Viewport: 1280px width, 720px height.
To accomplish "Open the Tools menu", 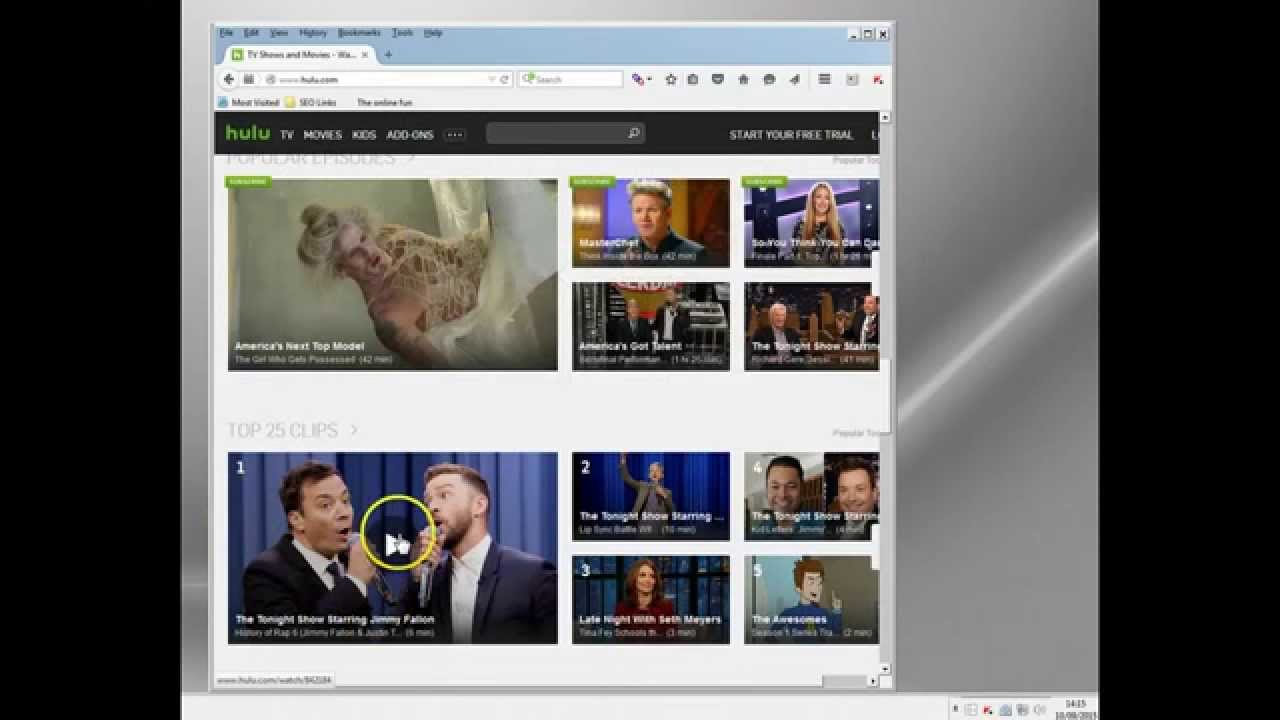I will pyautogui.click(x=402, y=33).
